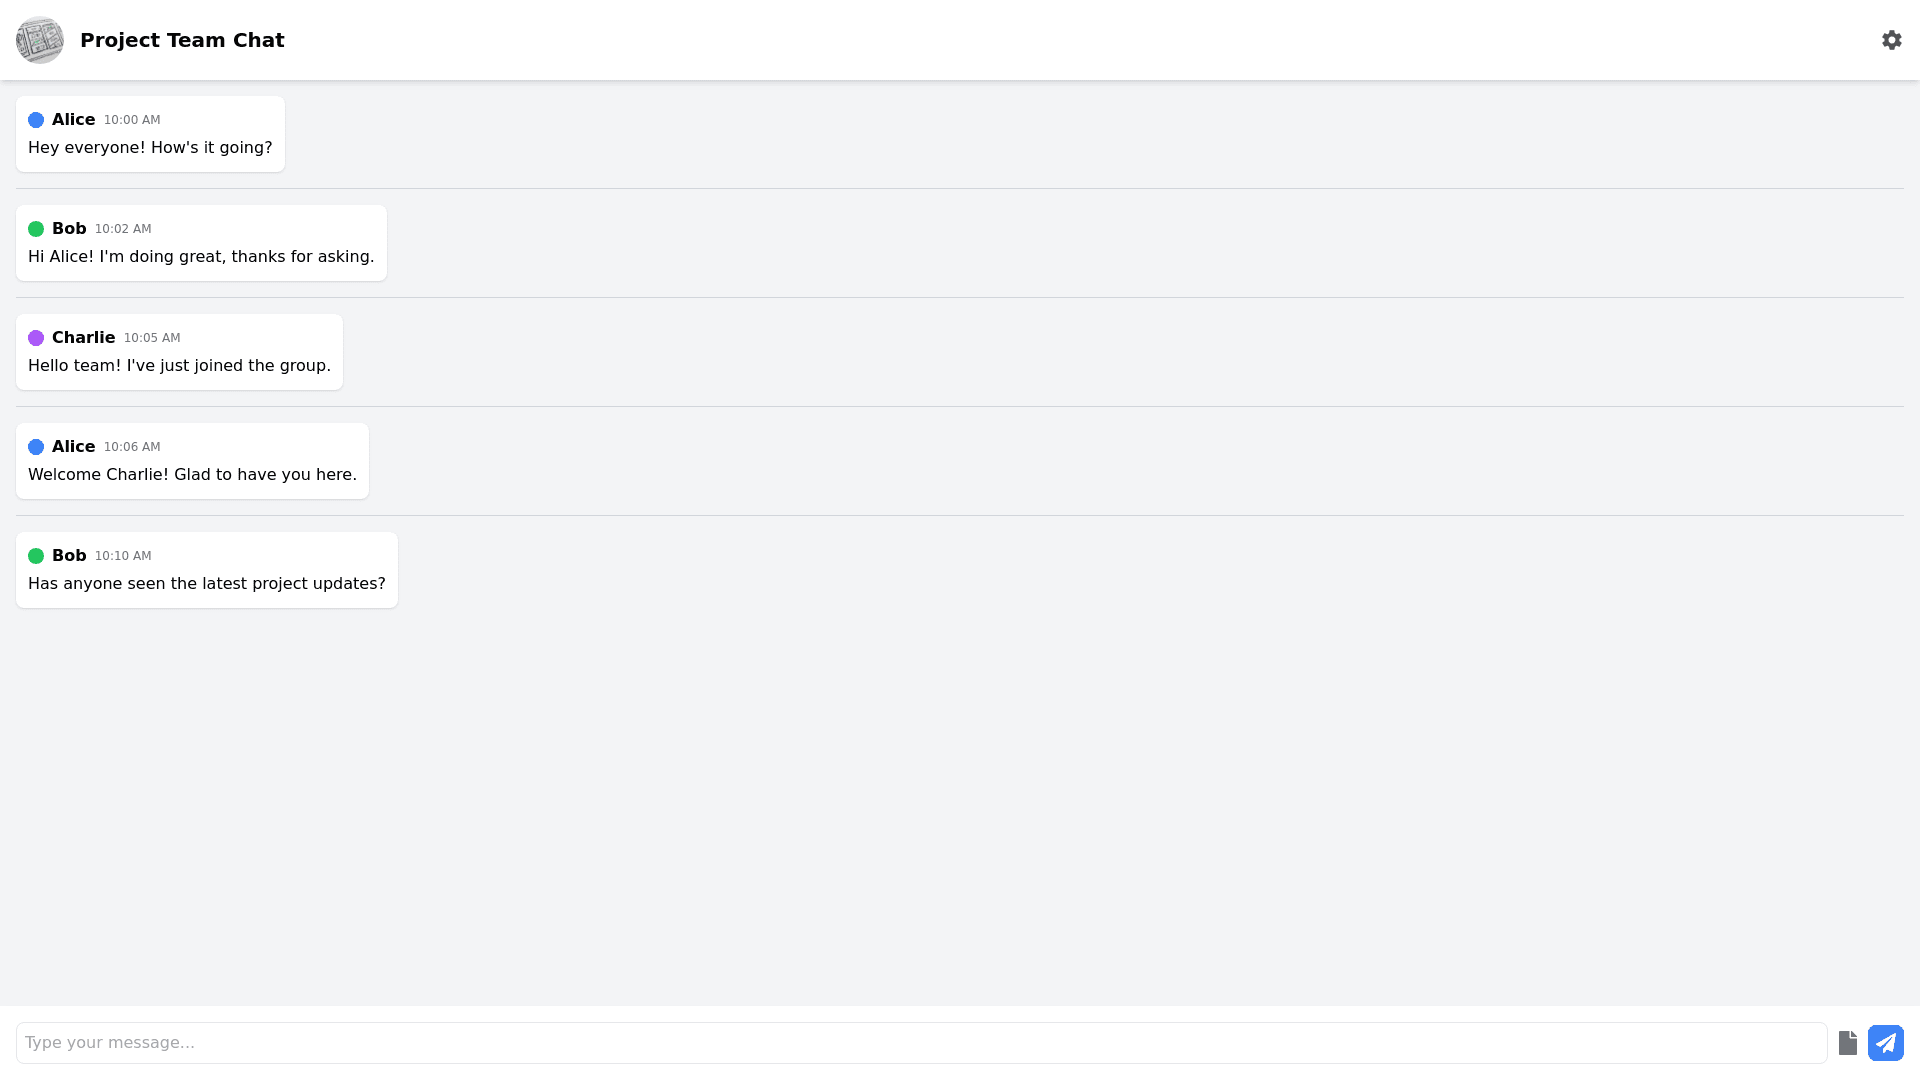
Task: Click the 'Hello team! I've just joined' message
Action: tap(179, 366)
